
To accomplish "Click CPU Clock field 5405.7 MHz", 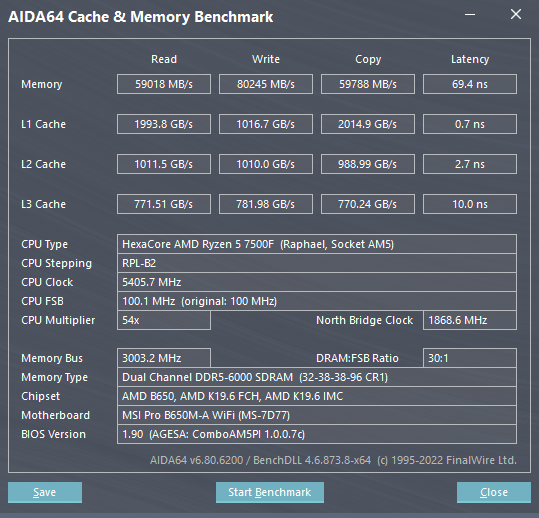I will [317, 282].
